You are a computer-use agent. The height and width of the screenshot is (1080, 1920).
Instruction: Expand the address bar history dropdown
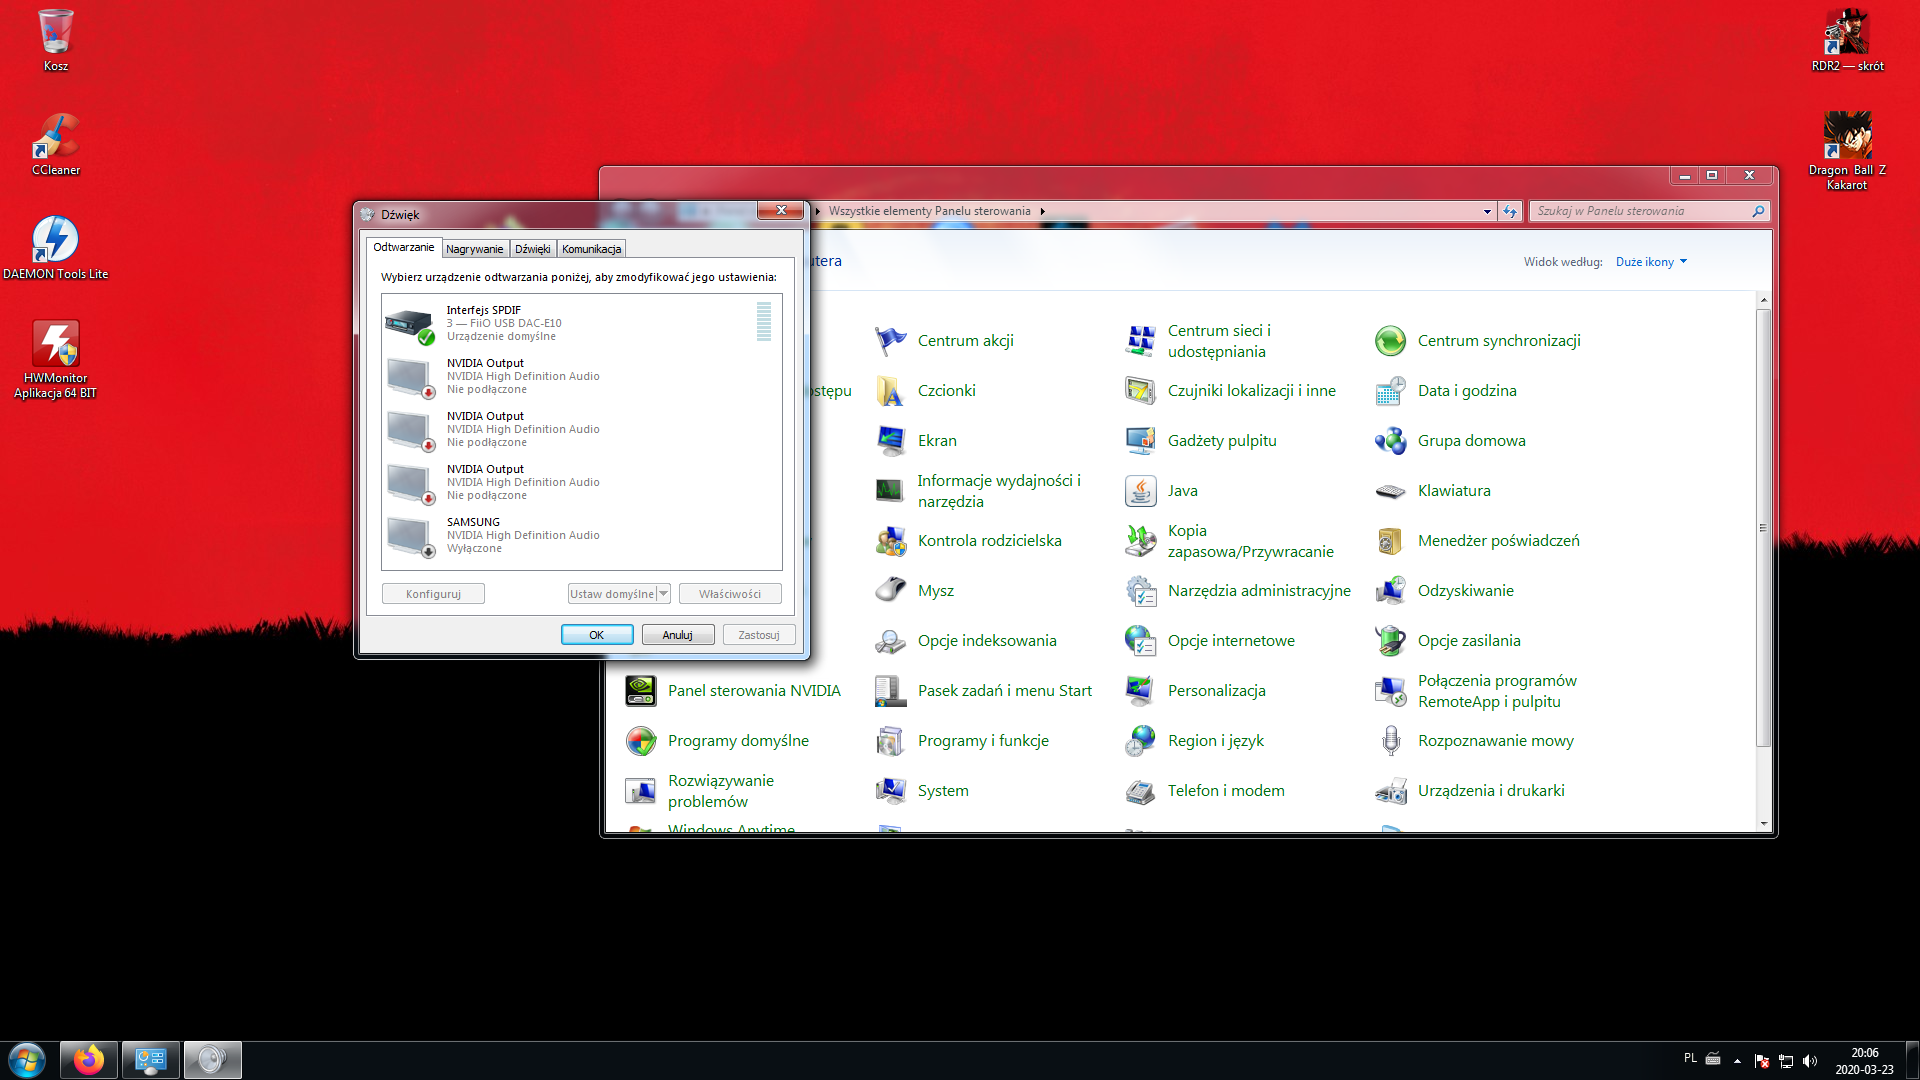[1487, 211]
